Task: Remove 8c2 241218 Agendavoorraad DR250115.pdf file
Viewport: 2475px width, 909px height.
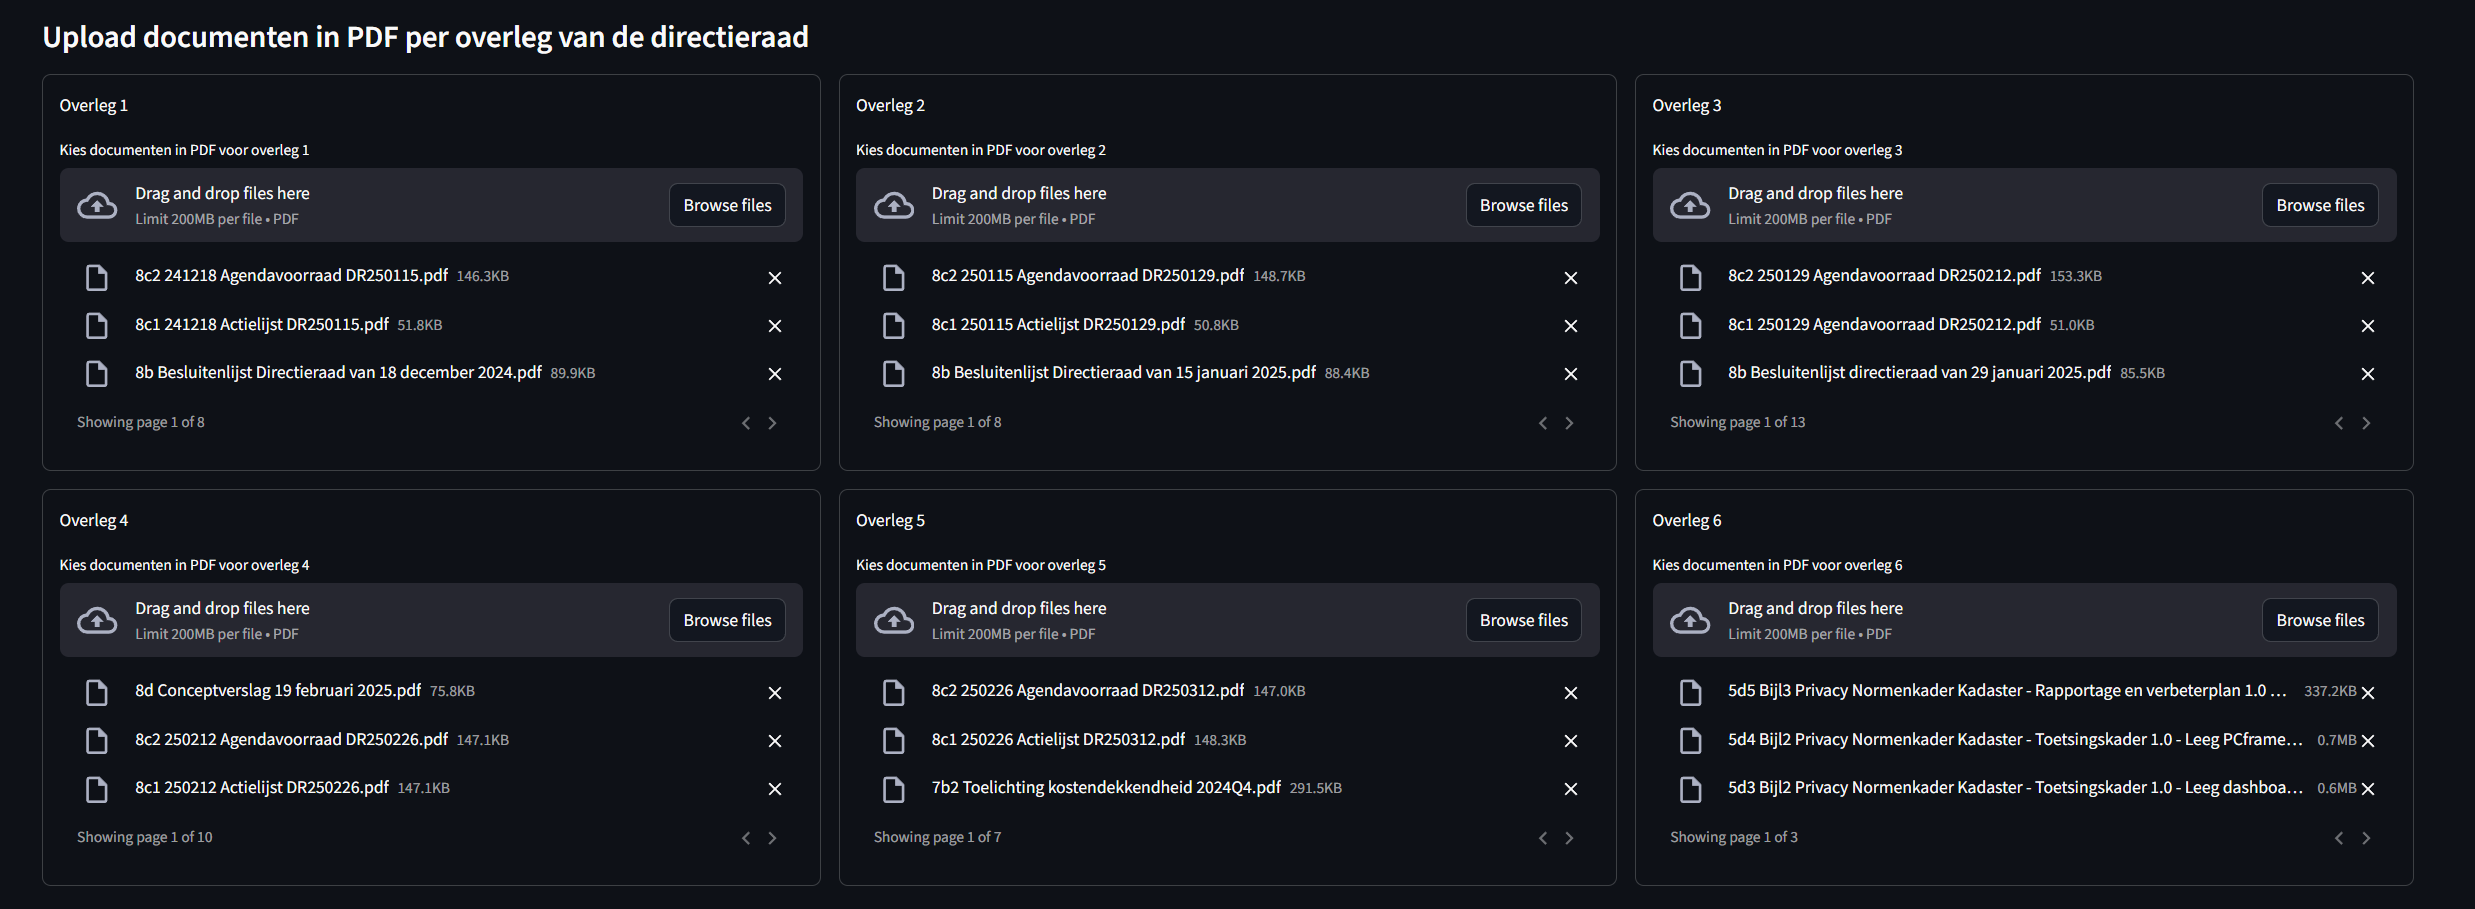Action: click(x=774, y=278)
